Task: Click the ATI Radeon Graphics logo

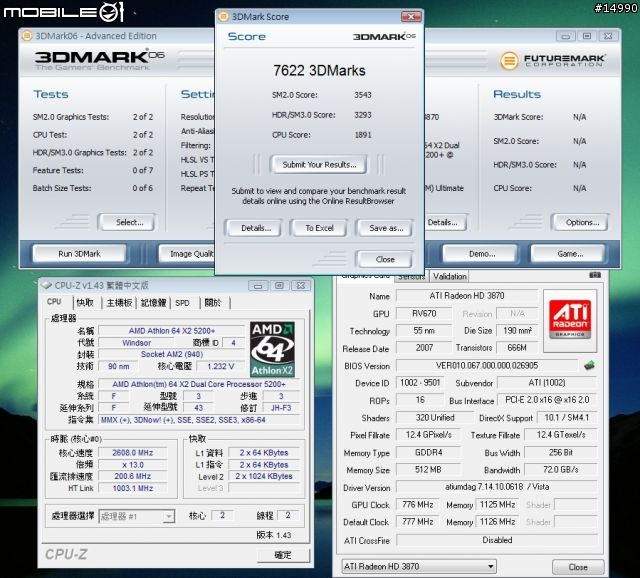Action: (570, 320)
